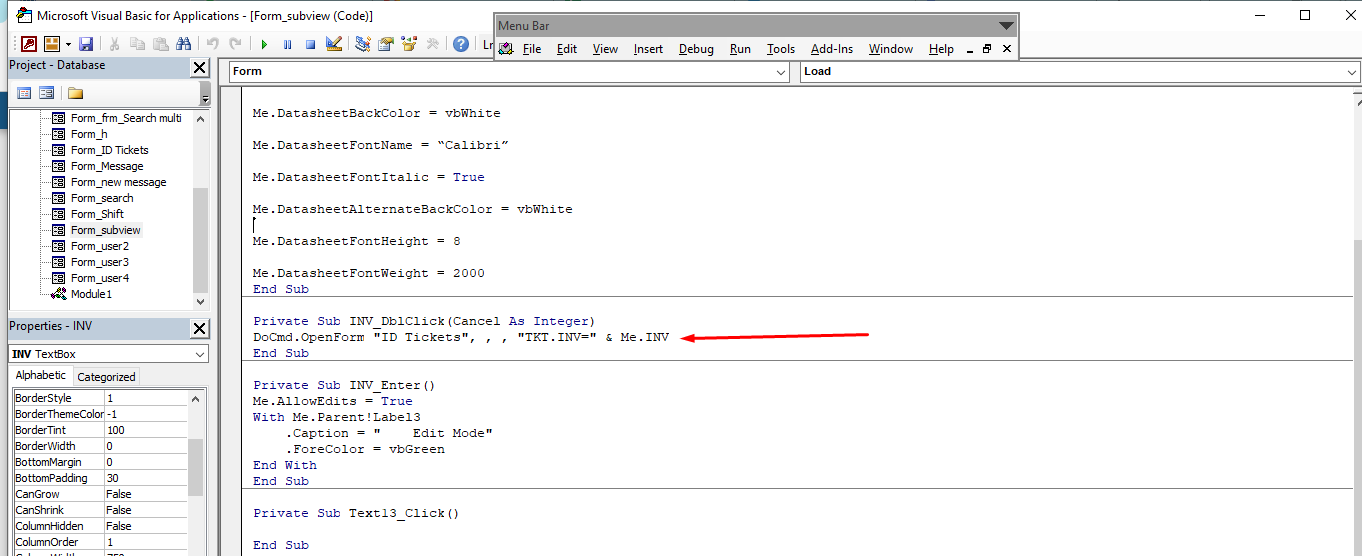Click the Redo arrow icon
Viewport: 1362px width, 556px height.
click(235, 44)
